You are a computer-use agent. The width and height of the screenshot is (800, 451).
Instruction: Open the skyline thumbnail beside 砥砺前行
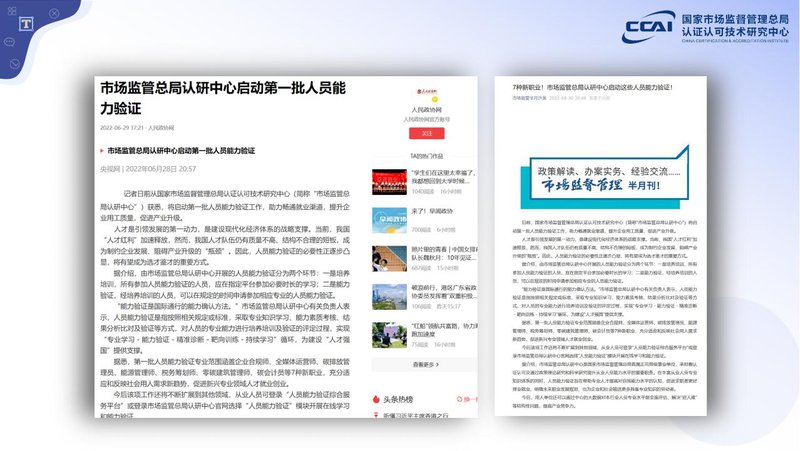pyautogui.click(x=389, y=297)
